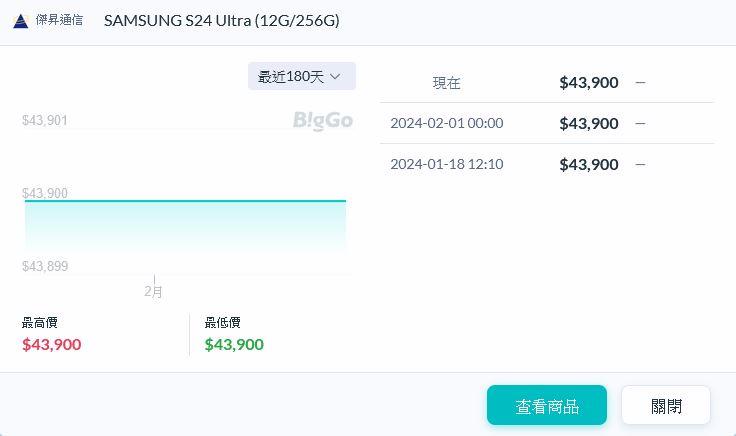Viewport: 736px width, 436px height.
Task: Select the 現在 price row
Action: (x=546, y=83)
